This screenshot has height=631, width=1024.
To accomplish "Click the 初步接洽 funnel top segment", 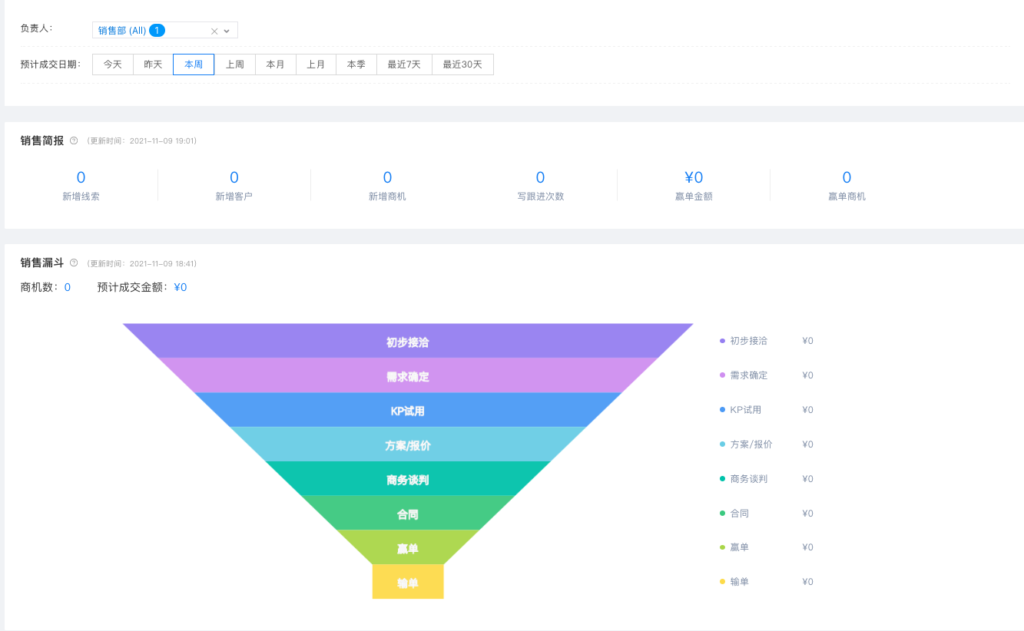I will pyautogui.click(x=408, y=341).
